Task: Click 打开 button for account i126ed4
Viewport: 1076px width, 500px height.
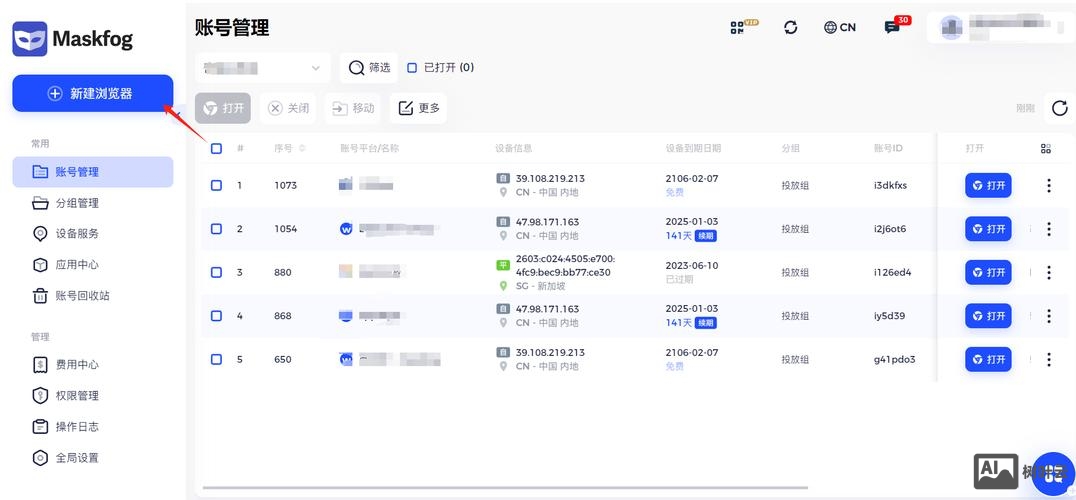Action: 988,272
